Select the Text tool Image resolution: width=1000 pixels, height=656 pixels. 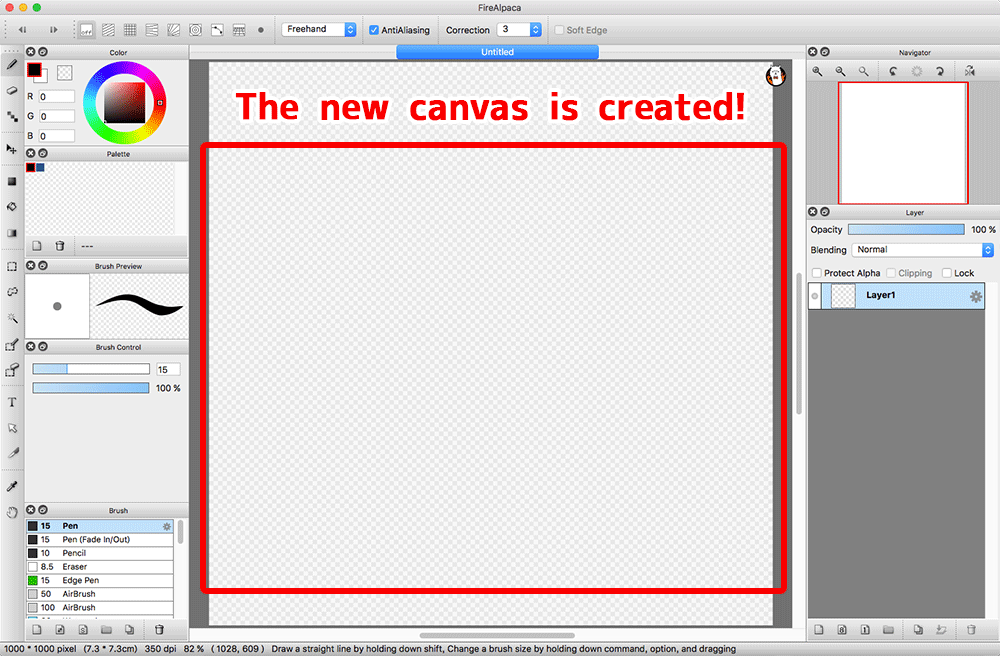coord(12,404)
